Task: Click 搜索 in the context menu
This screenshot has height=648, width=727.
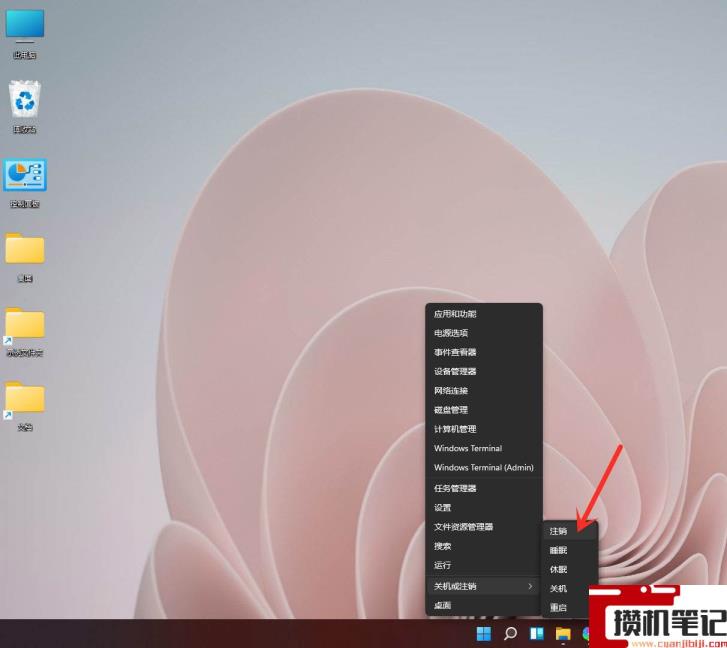Action: pos(484,546)
